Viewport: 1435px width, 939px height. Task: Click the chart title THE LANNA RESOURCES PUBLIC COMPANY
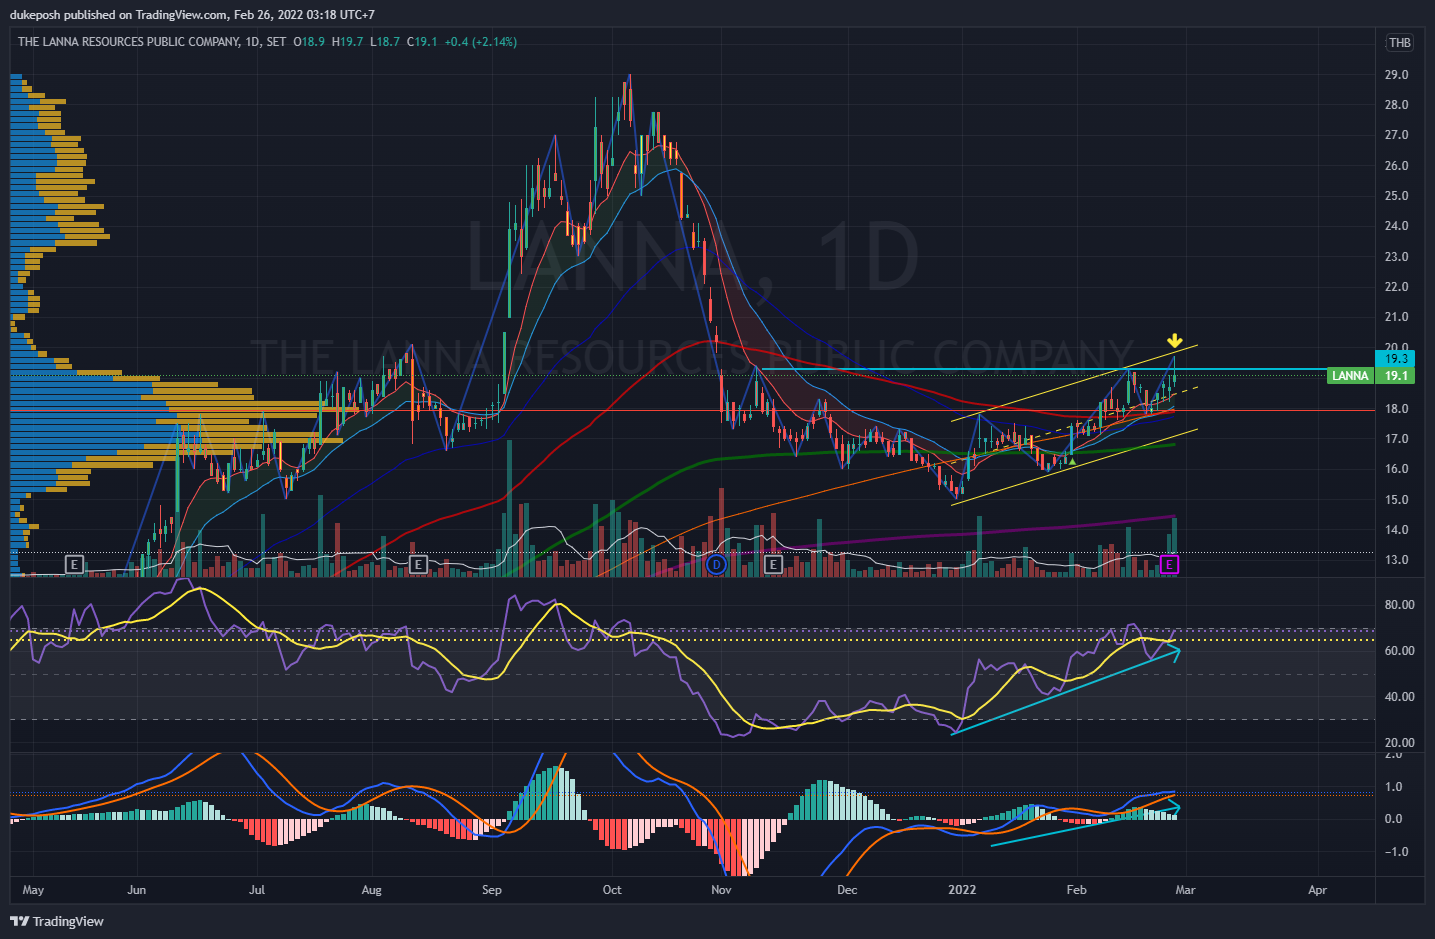click(x=129, y=42)
